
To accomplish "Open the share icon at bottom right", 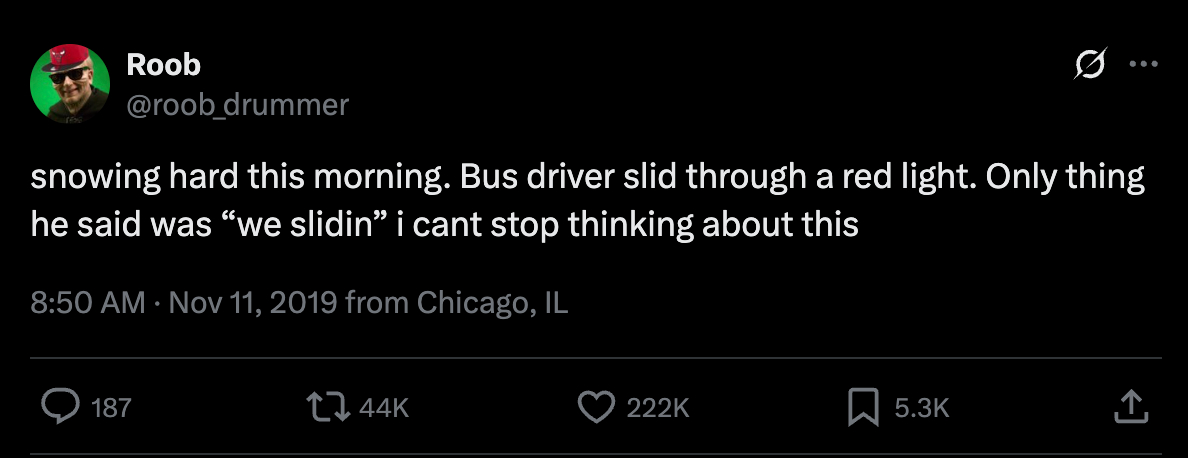I will 1128,406.
